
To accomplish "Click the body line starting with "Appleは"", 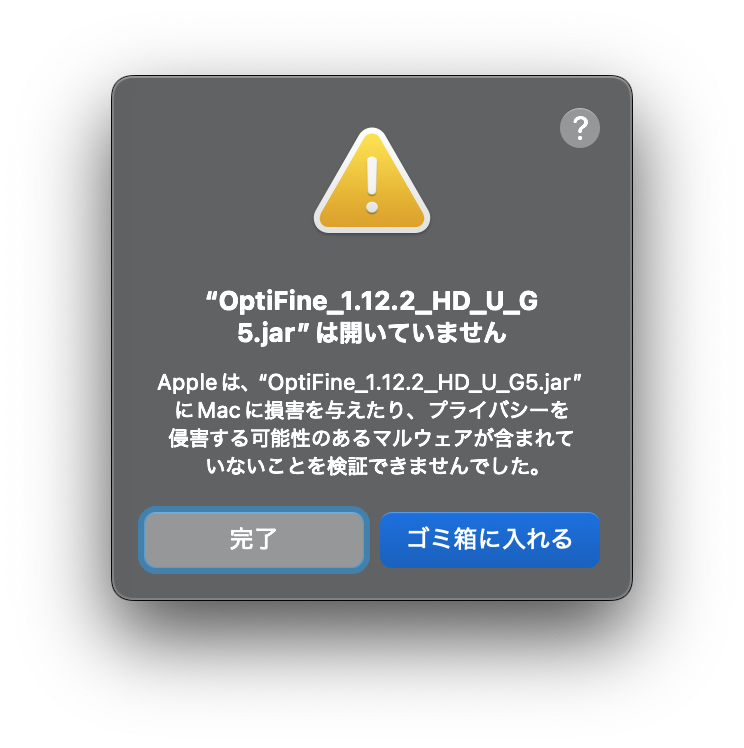I will (370, 383).
